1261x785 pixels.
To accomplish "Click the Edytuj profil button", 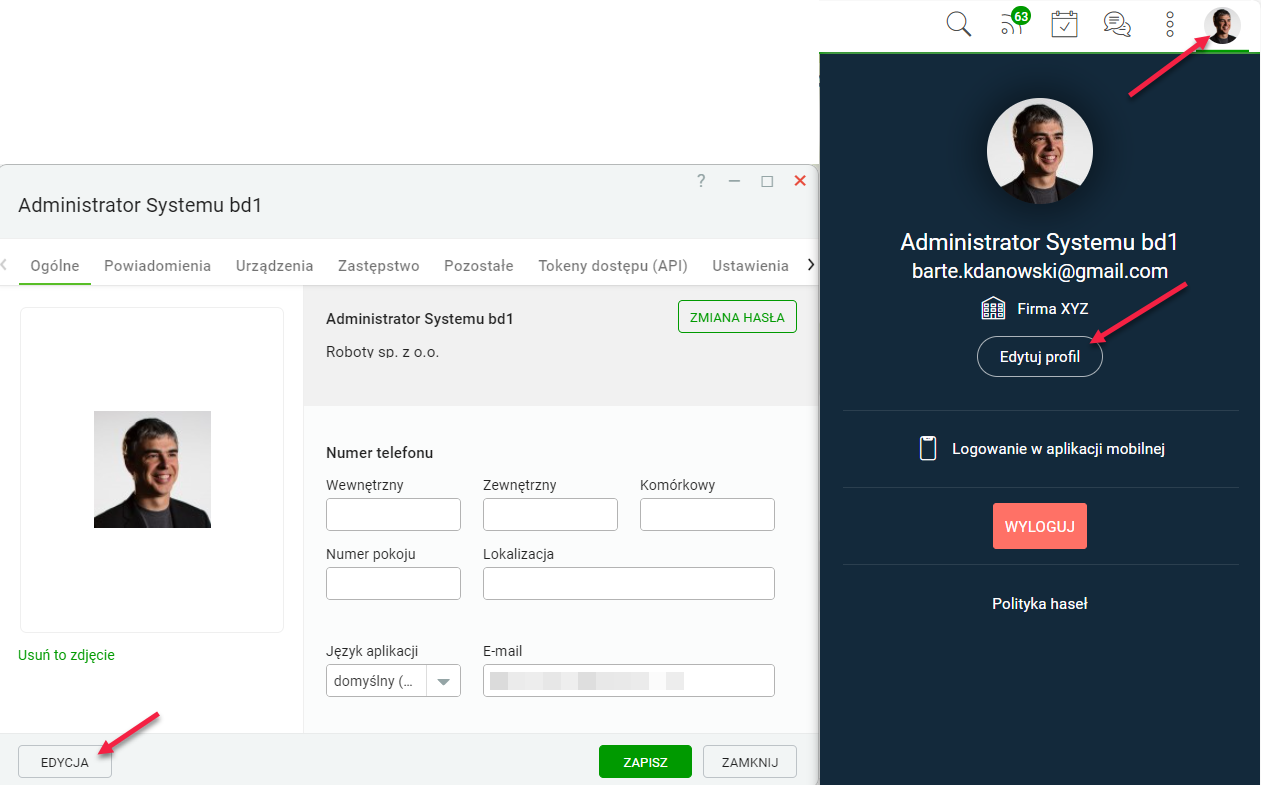I will (1040, 356).
